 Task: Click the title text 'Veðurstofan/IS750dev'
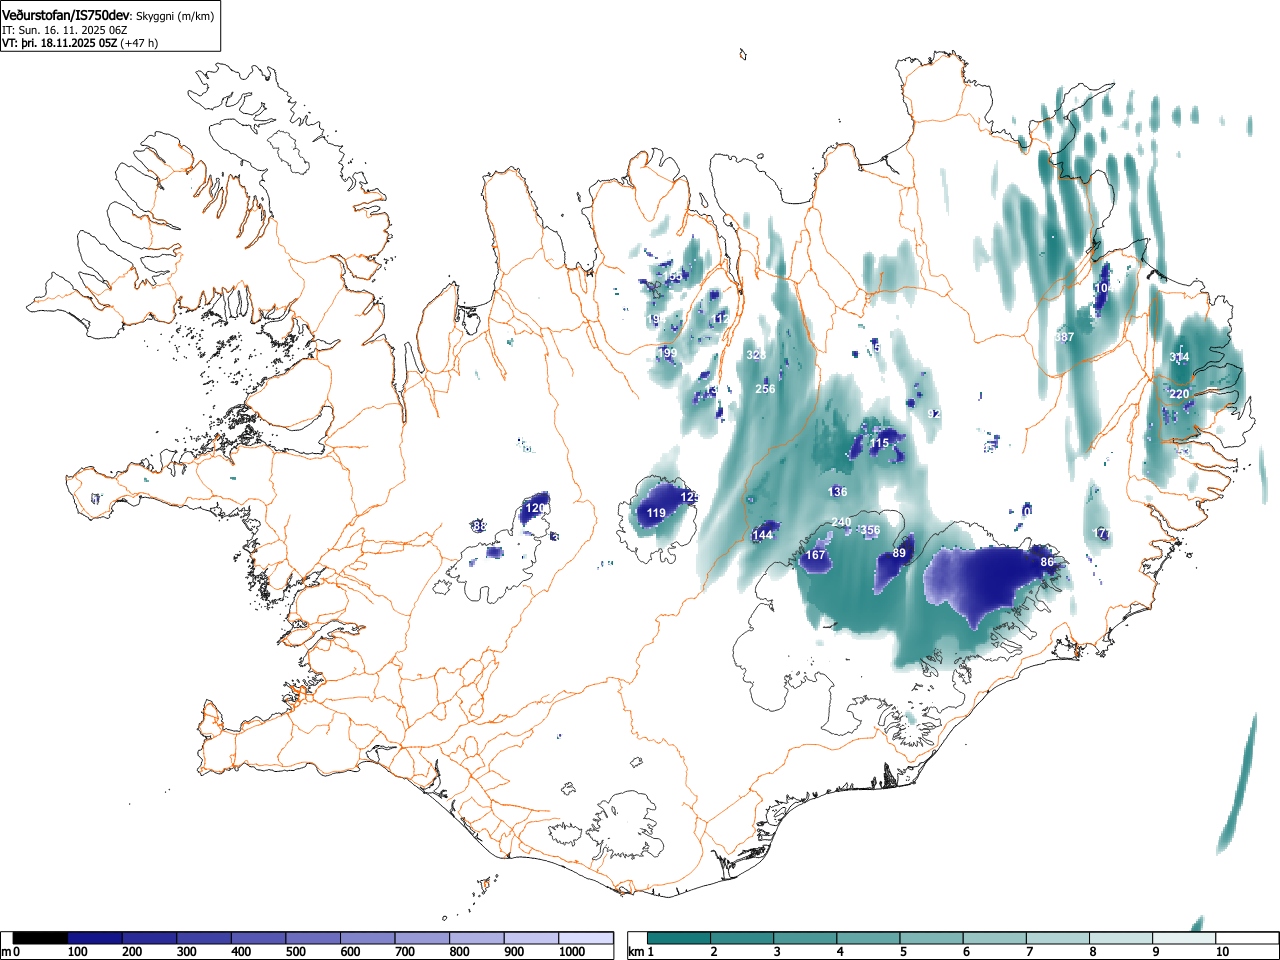click(66, 15)
